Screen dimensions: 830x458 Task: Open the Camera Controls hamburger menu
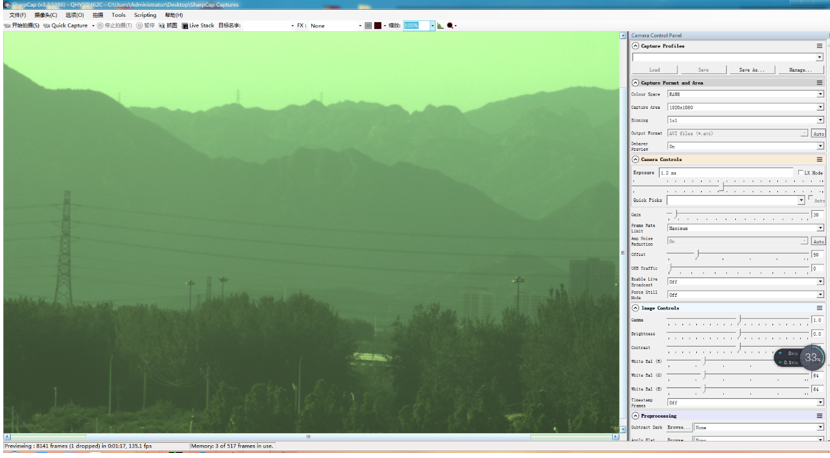819,159
